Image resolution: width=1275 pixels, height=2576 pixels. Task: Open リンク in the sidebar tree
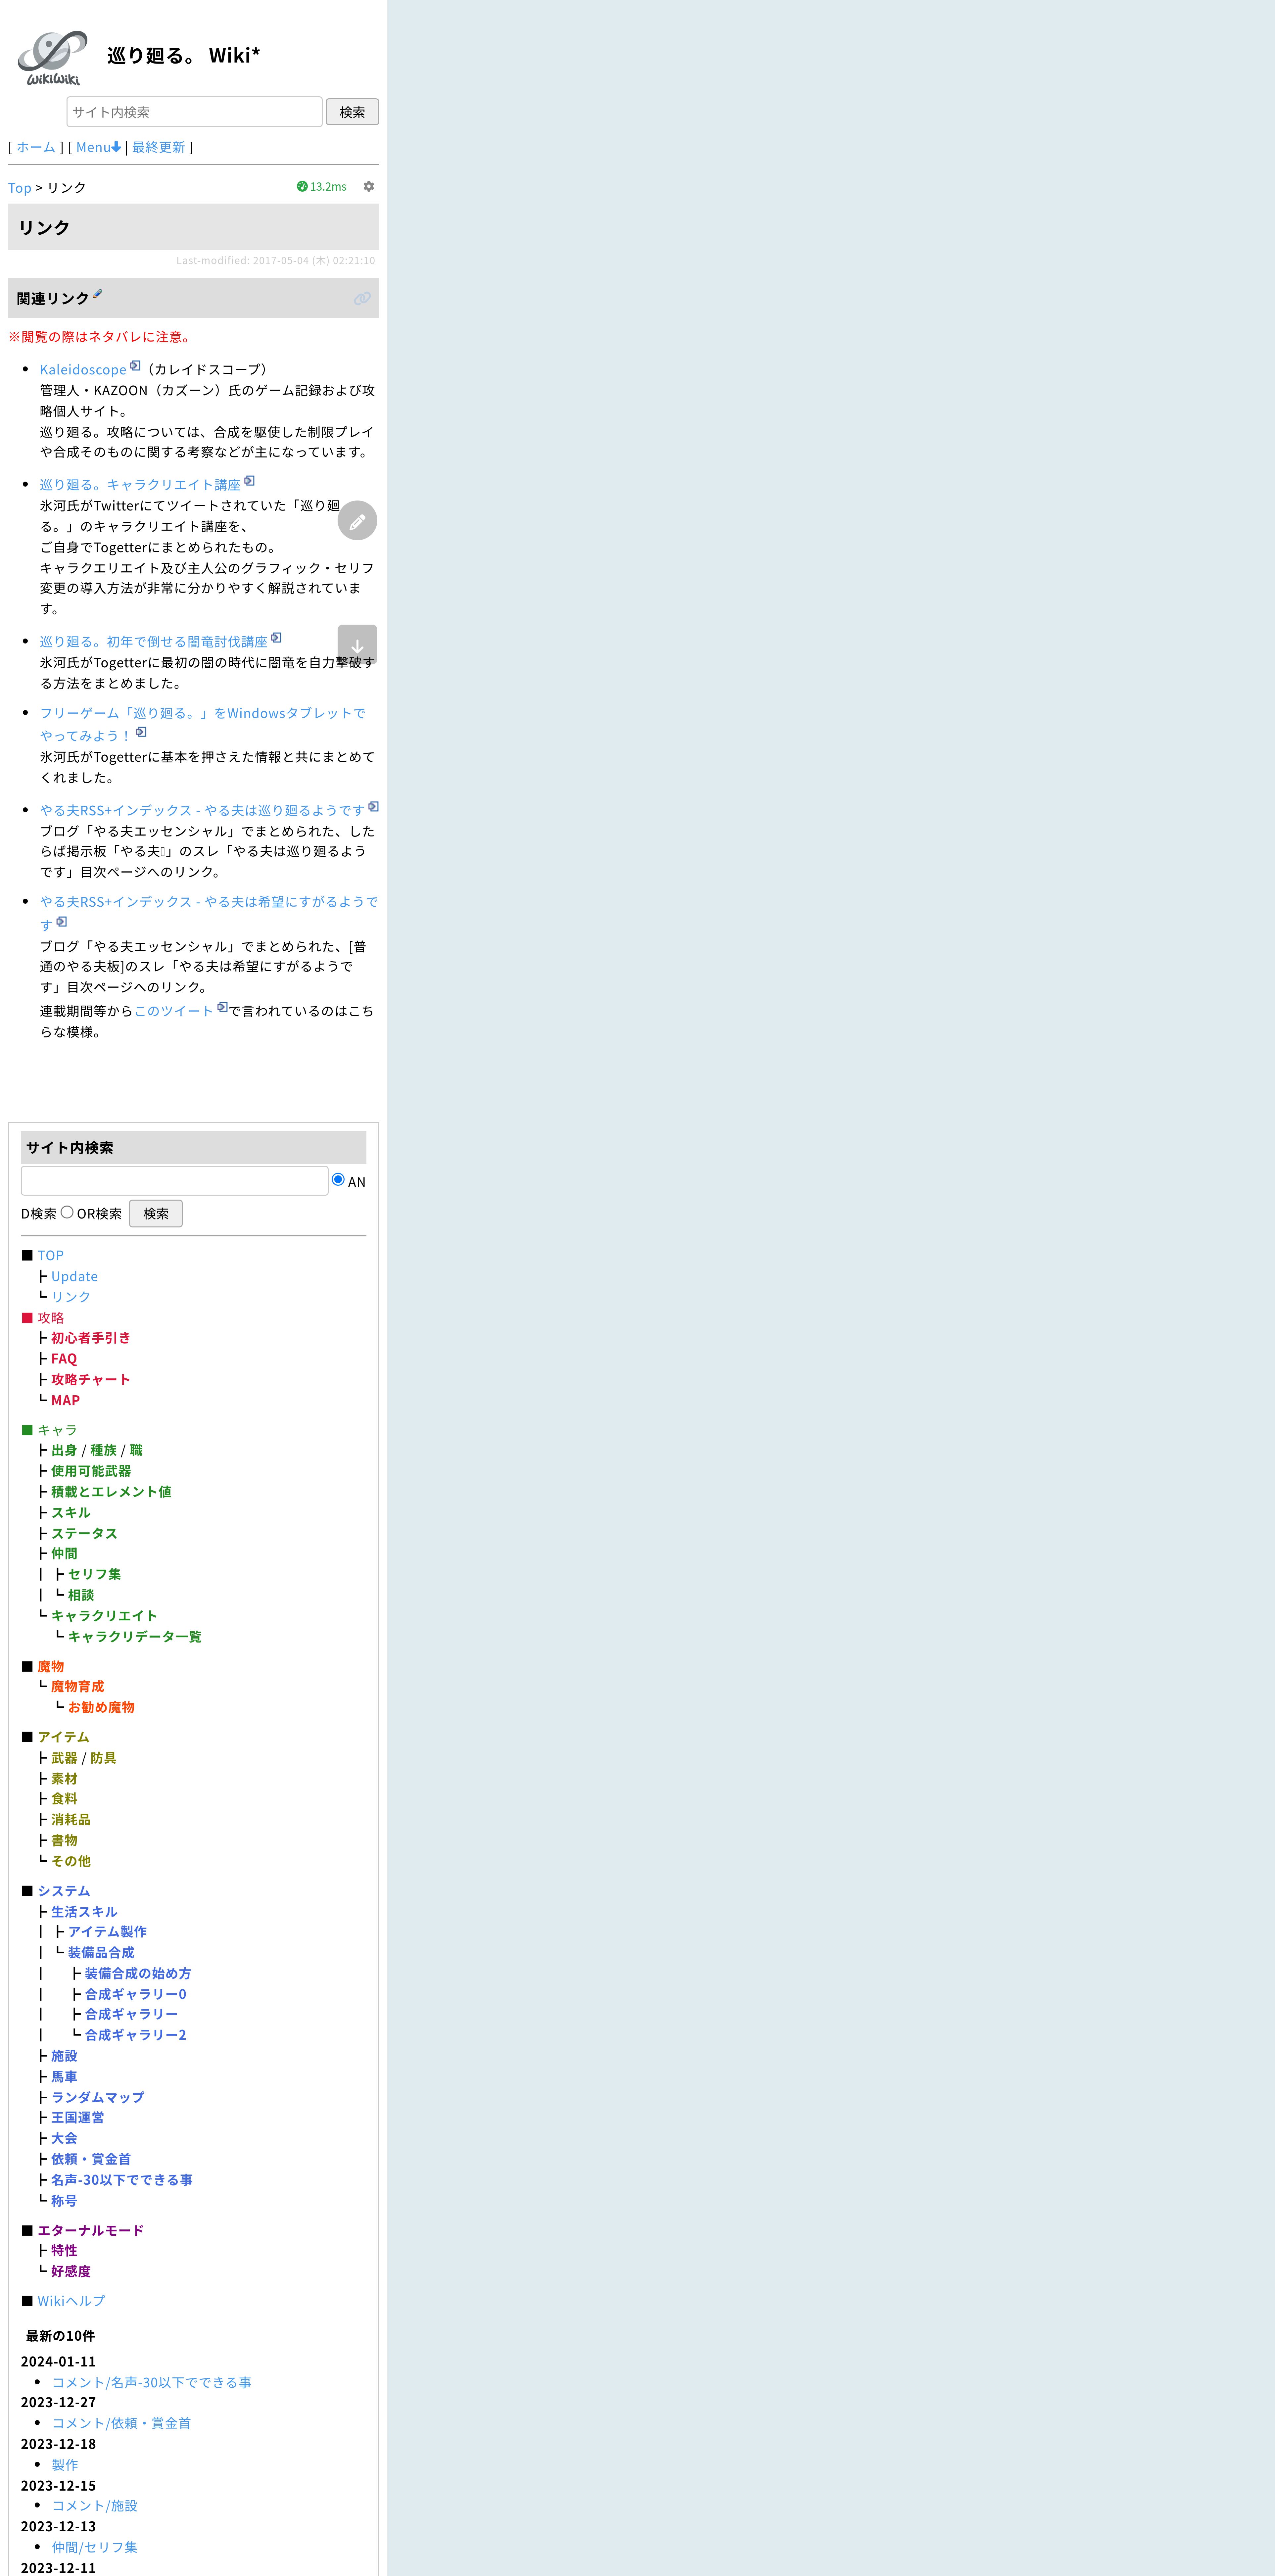coord(71,1297)
